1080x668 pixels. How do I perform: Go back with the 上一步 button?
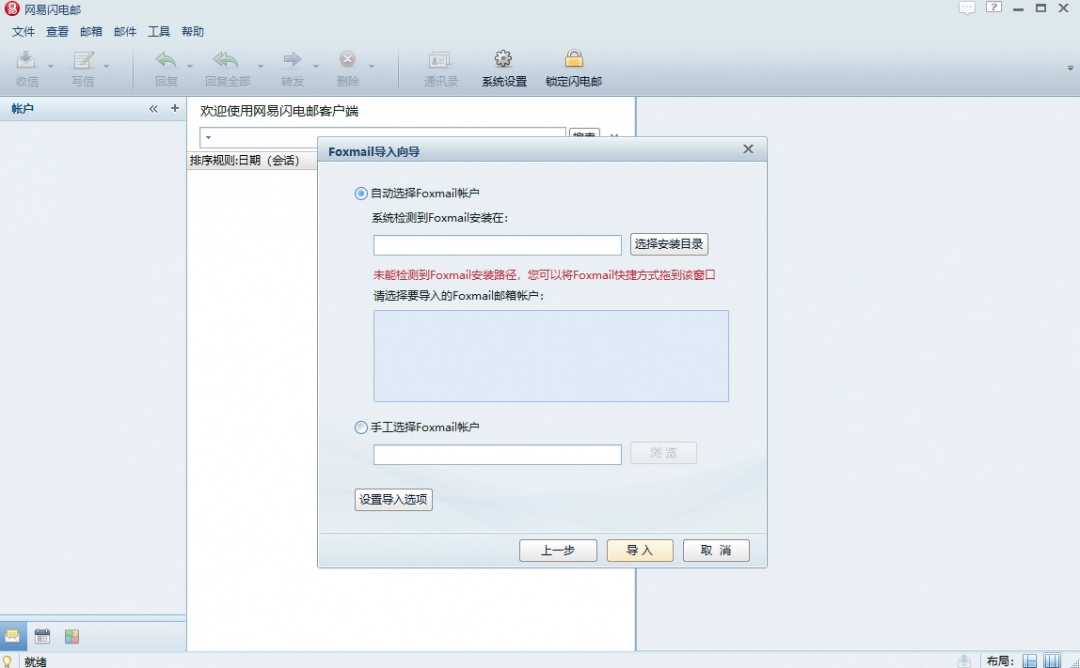558,551
